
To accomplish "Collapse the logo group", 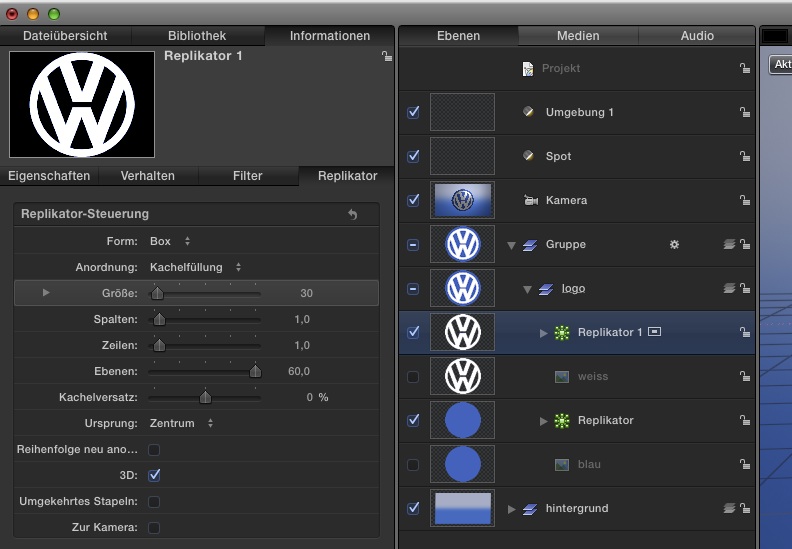I will coord(527,289).
